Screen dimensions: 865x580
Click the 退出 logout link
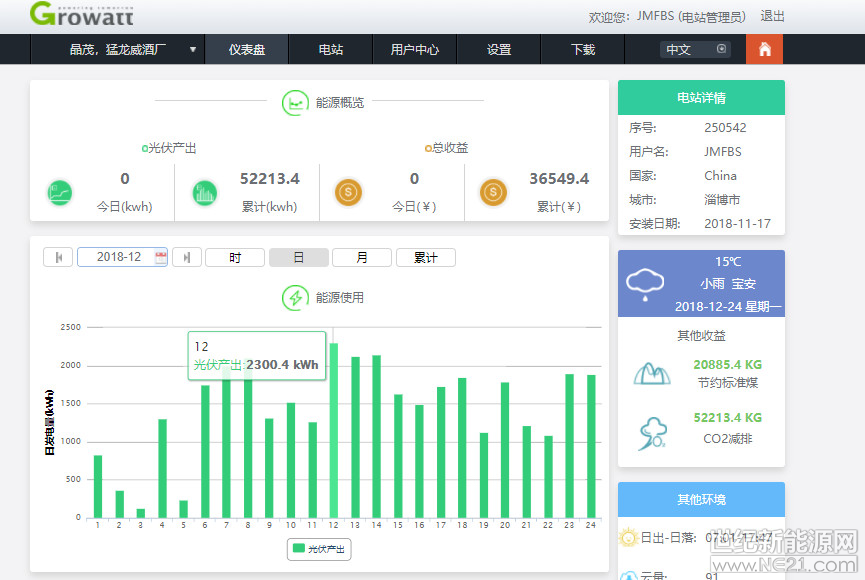(772, 16)
